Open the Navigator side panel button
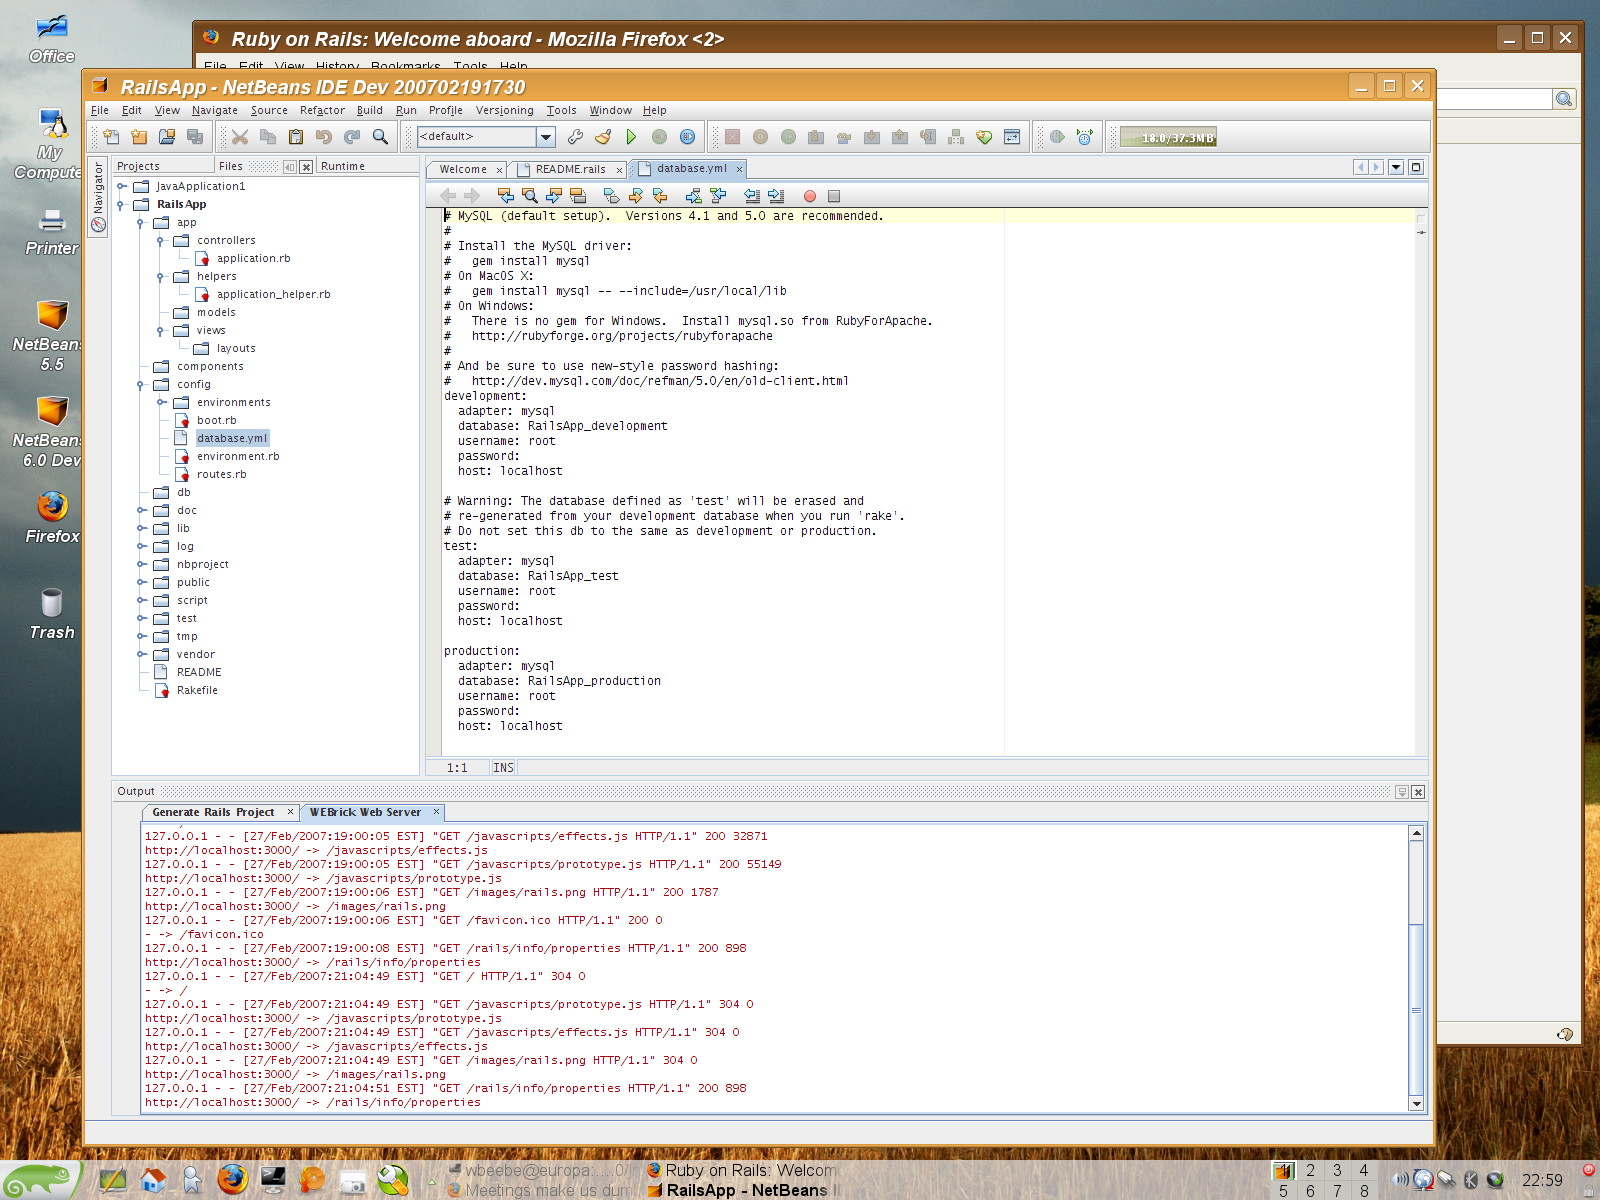This screenshot has width=1600, height=1200. 98,197
